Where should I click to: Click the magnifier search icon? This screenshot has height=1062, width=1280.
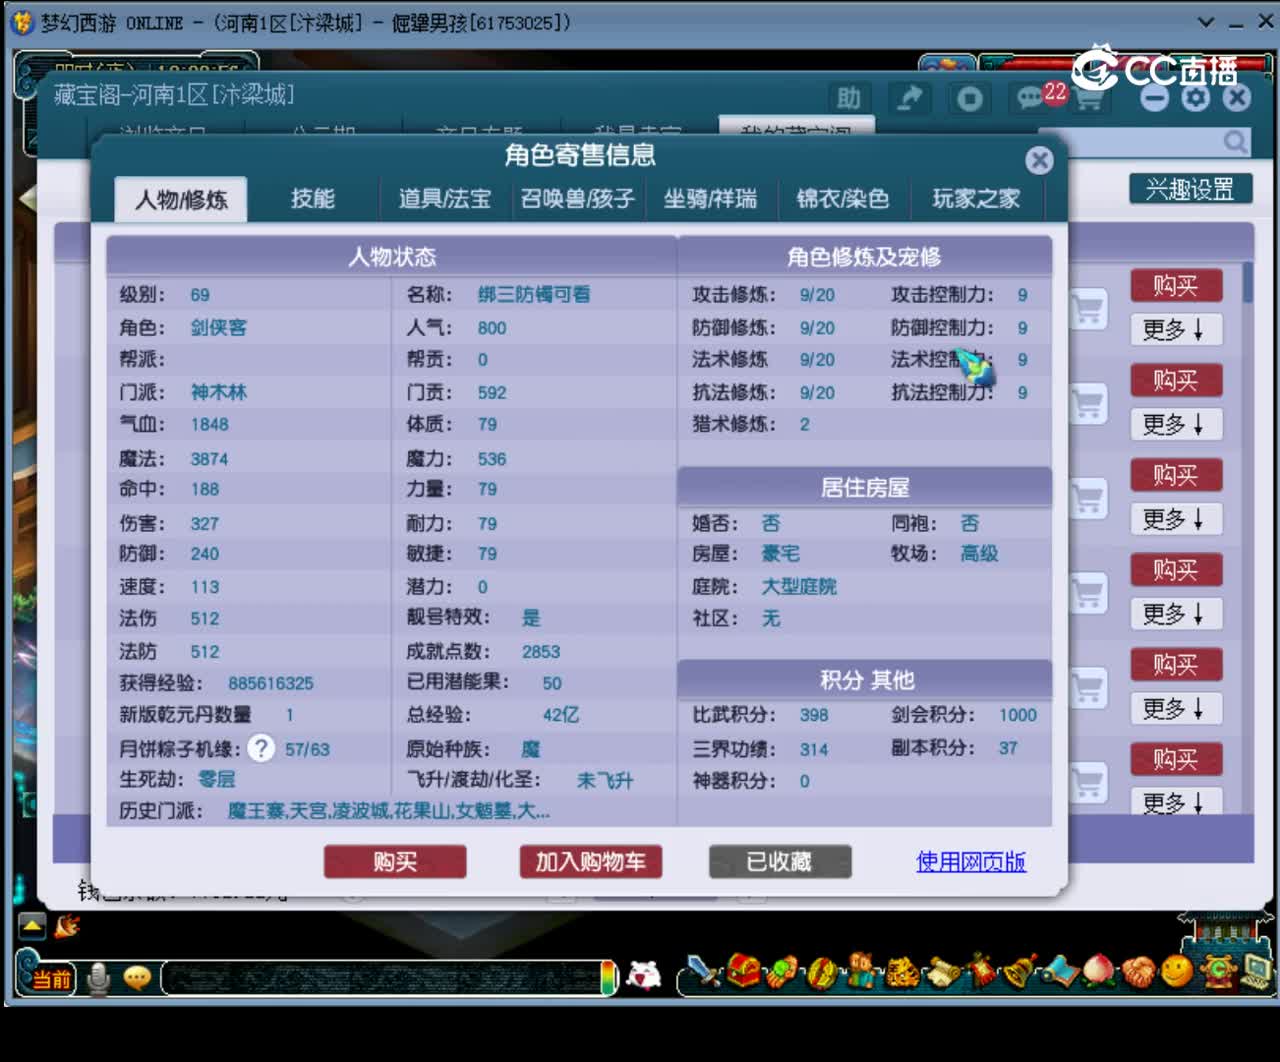coord(1236,142)
